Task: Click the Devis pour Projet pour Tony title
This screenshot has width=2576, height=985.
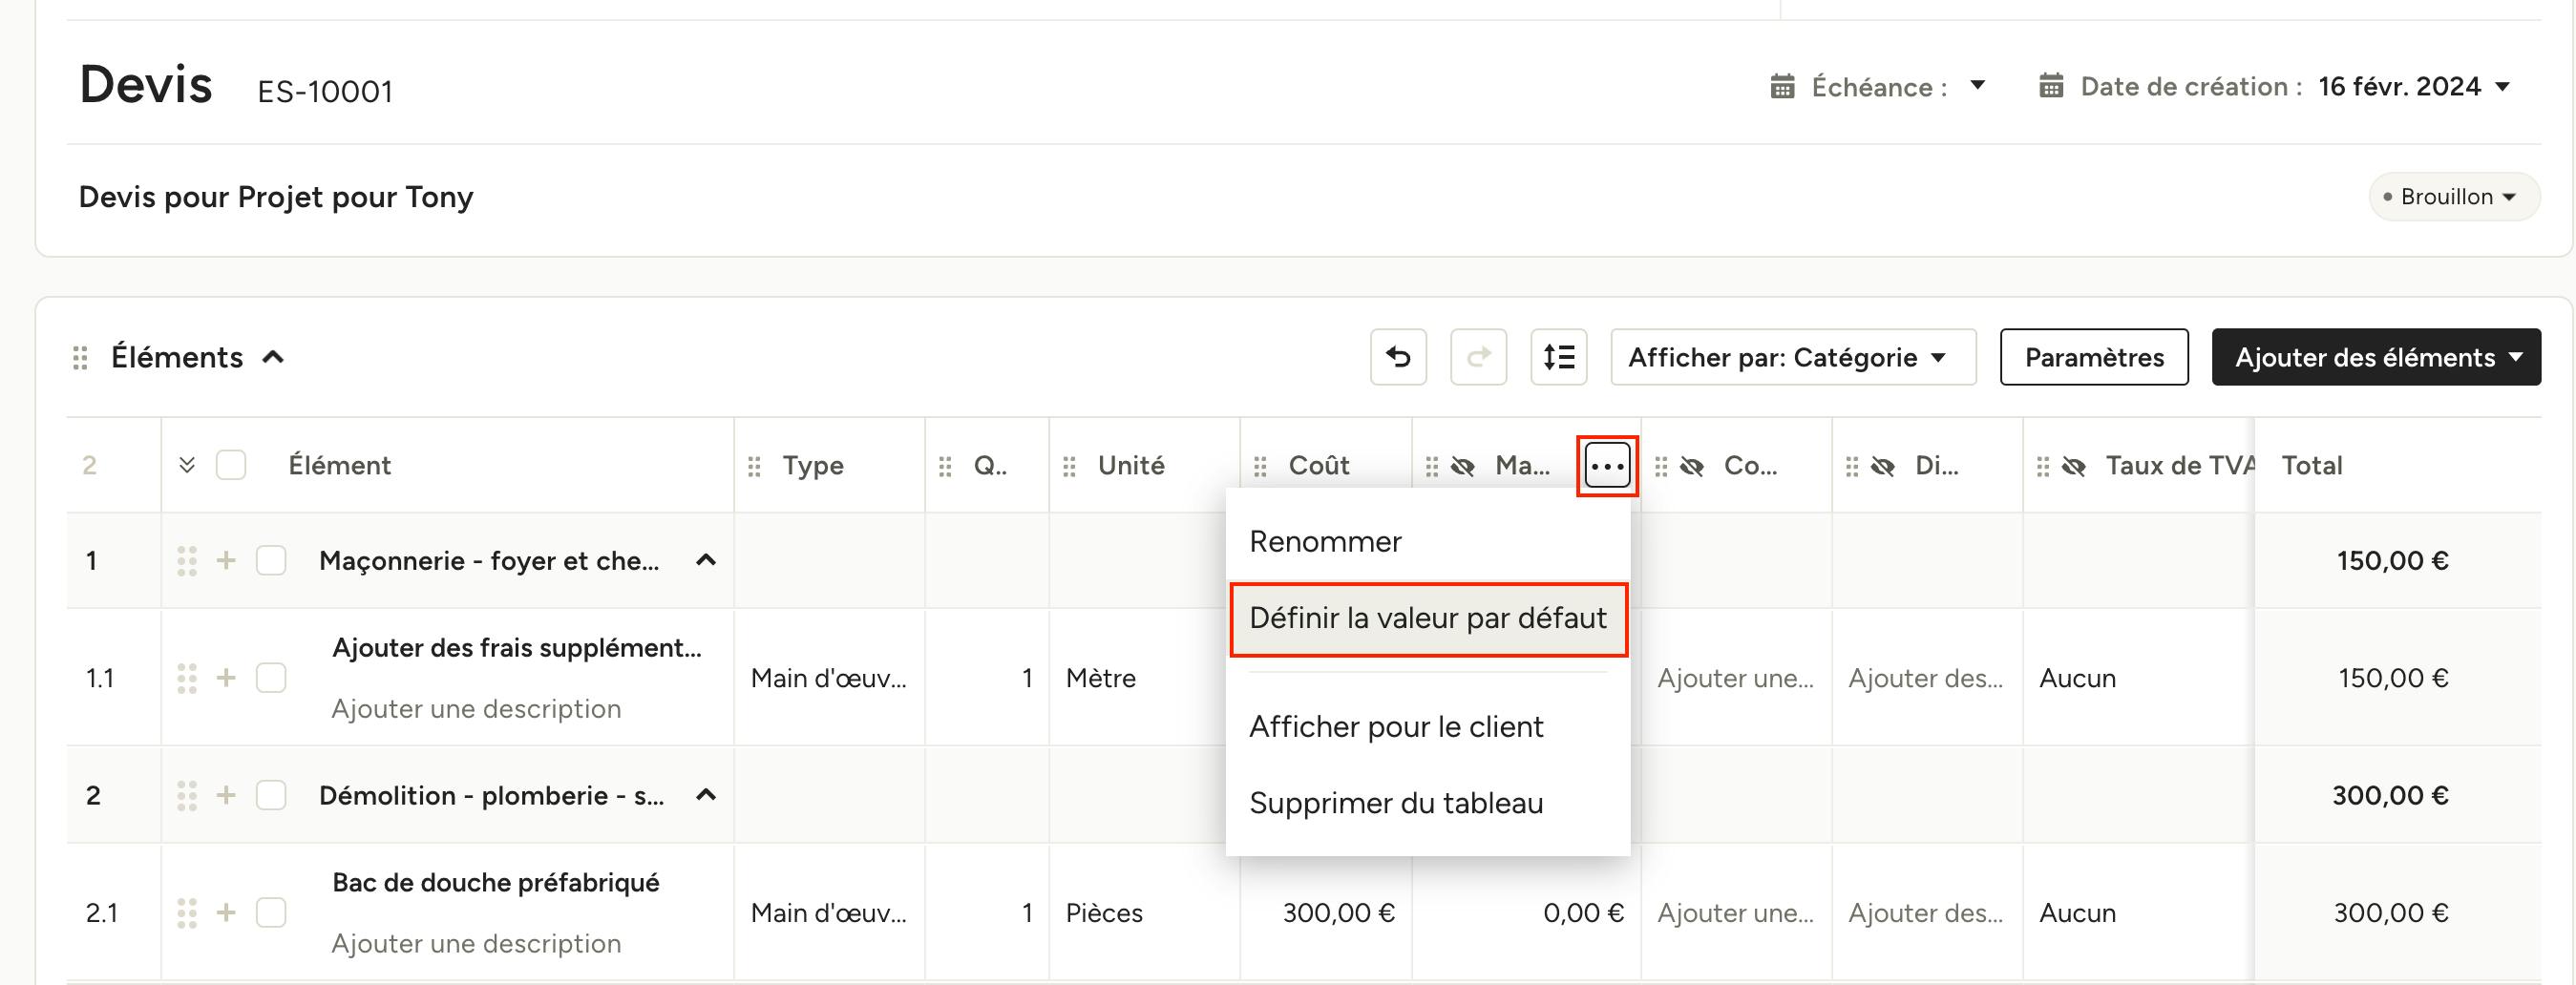Action: point(276,197)
